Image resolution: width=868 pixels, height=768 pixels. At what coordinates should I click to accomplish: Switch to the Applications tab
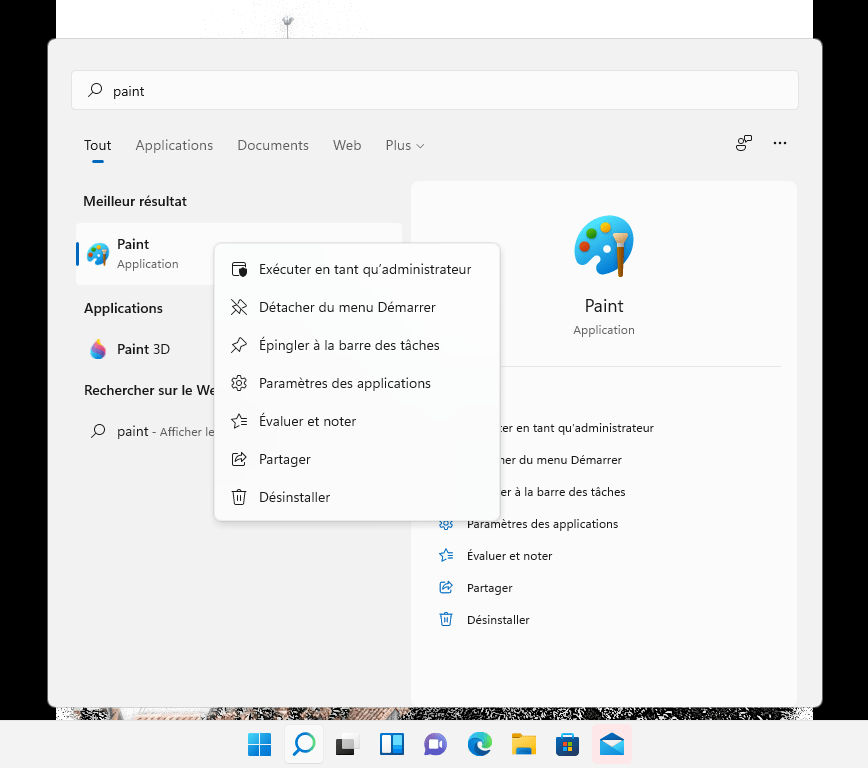[174, 146]
